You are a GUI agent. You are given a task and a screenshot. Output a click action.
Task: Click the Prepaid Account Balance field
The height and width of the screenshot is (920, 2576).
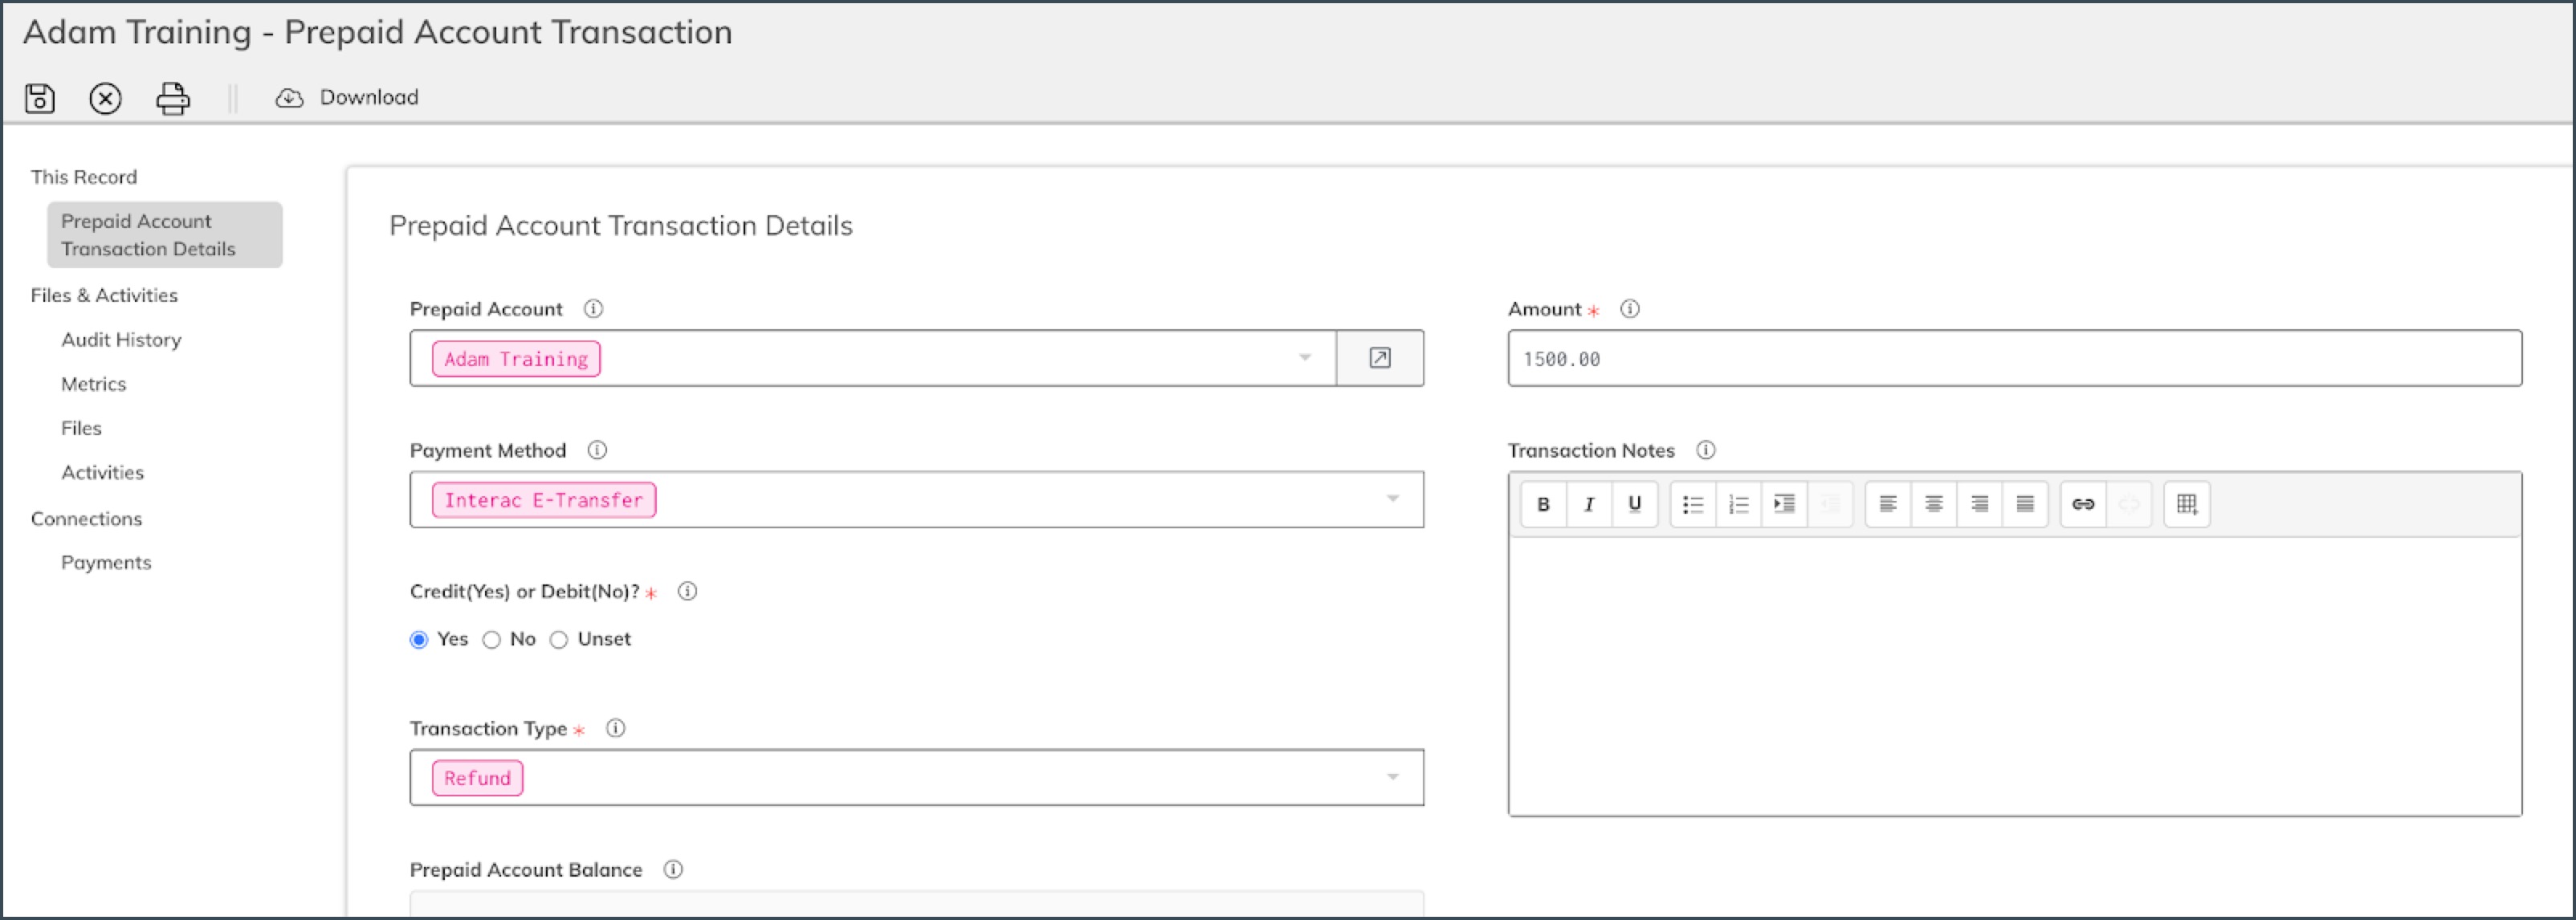coord(917,903)
